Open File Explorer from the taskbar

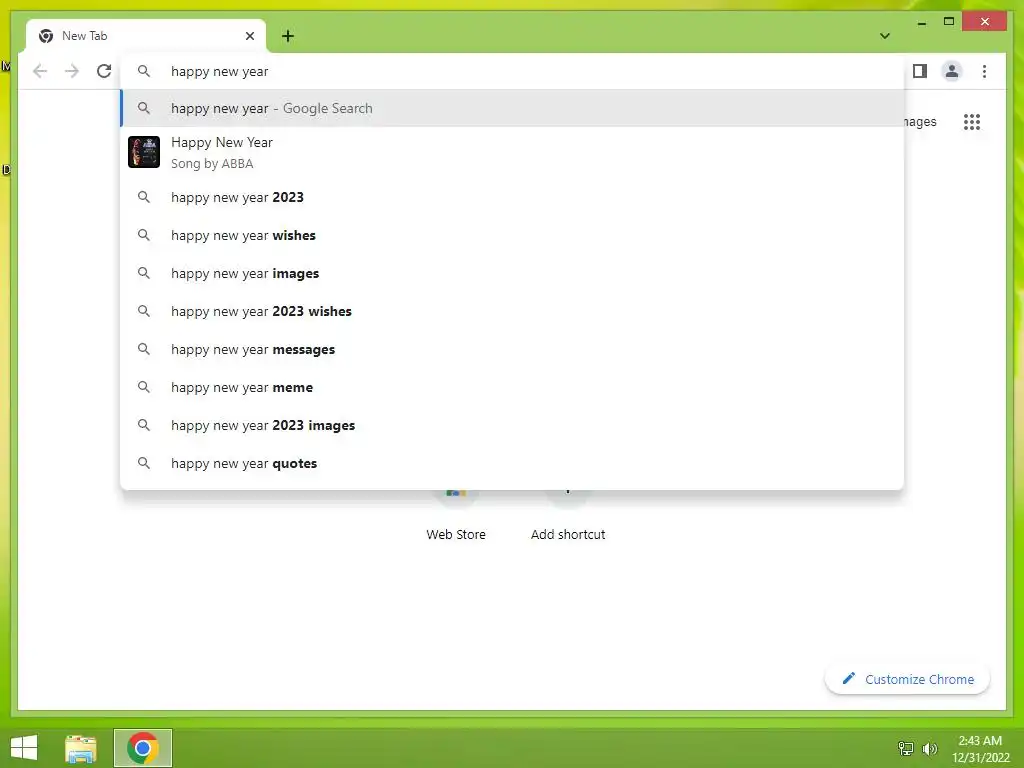pyautogui.click(x=81, y=748)
